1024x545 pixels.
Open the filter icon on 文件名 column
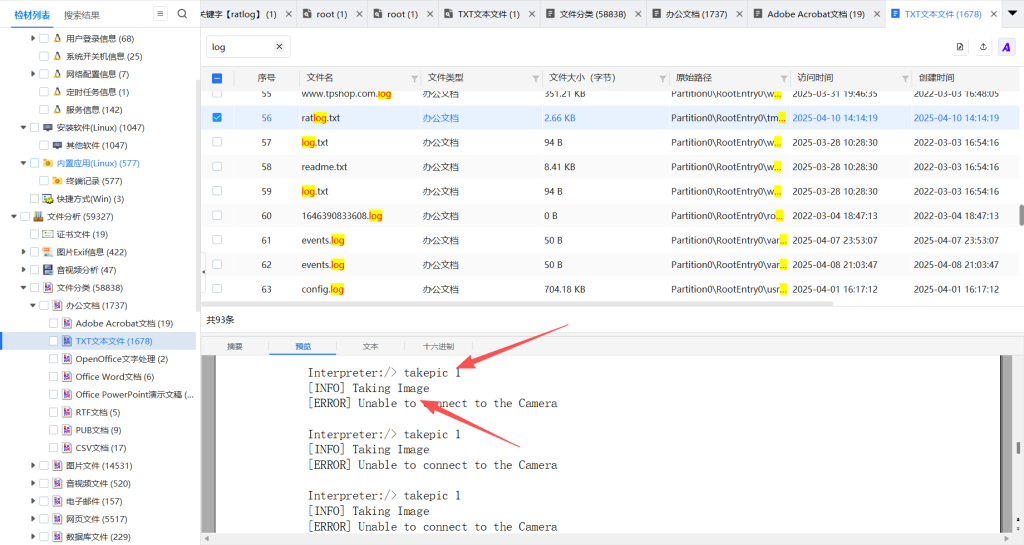tap(414, 78)
